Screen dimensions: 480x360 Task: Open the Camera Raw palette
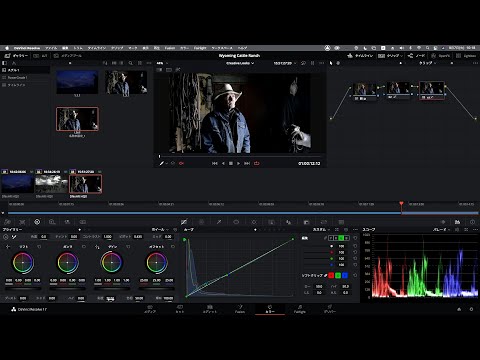[7, 222]
